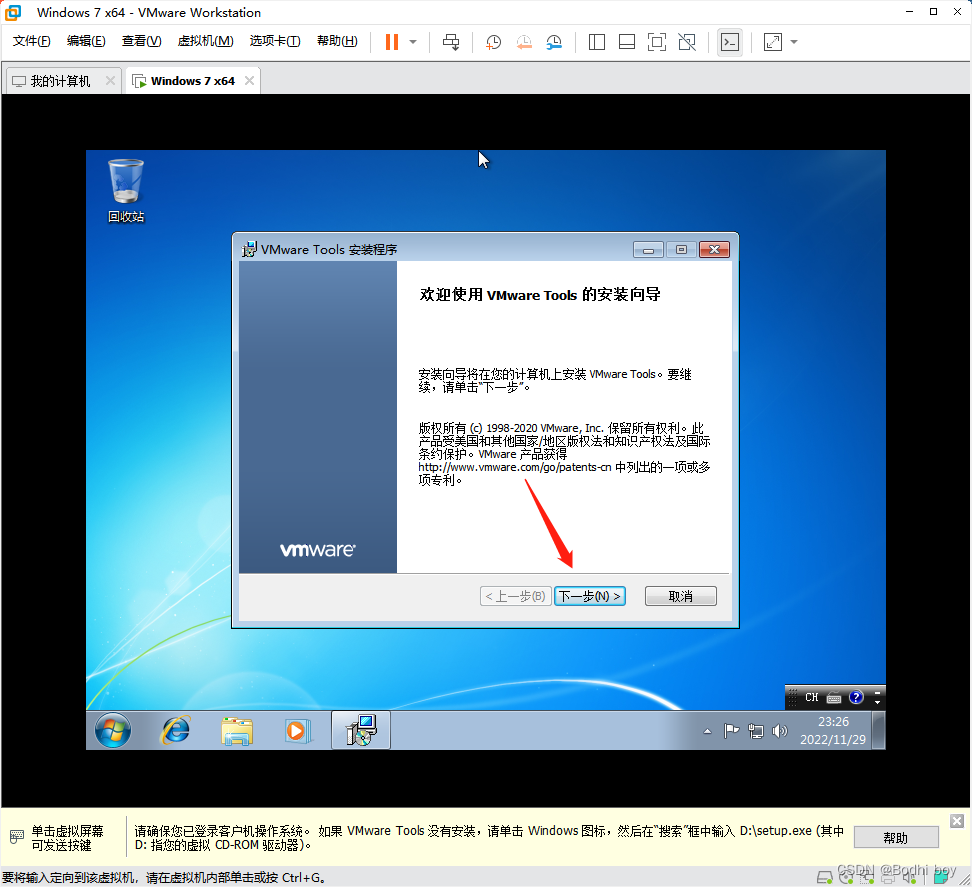The height and width of the screenshot is (887, 972).
Task: Click the language bar help icon
Action: coord(856,697)
